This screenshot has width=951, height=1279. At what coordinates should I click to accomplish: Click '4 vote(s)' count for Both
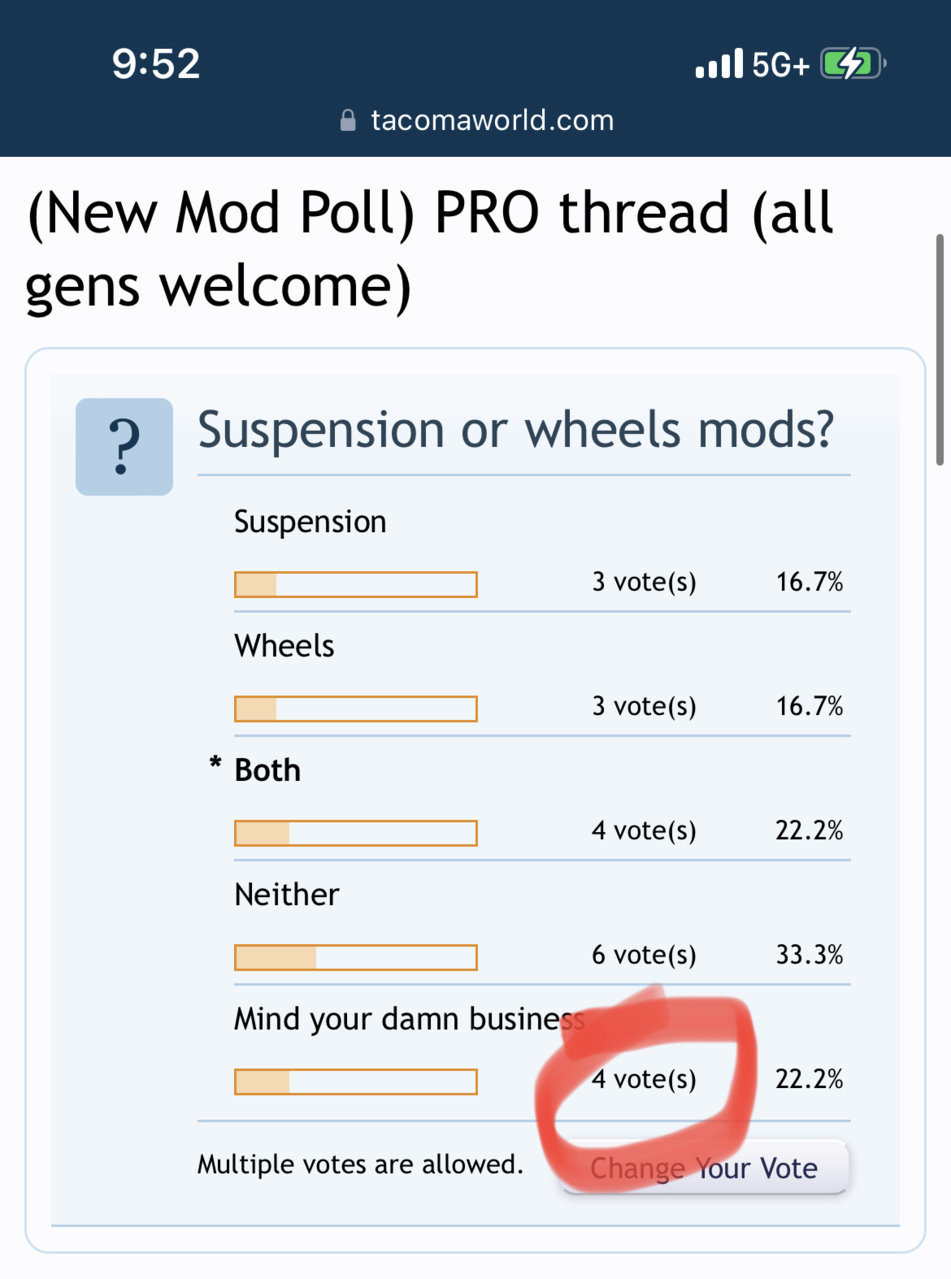(x=644, y=831)
